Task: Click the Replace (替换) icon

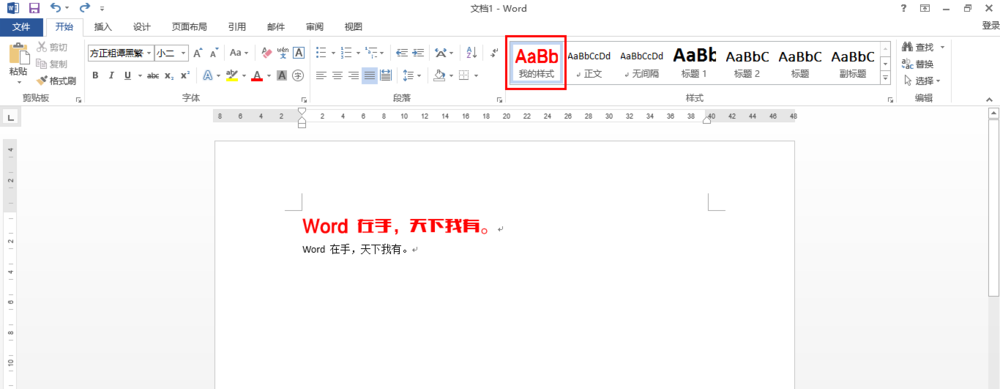Action: click(908, 64)
